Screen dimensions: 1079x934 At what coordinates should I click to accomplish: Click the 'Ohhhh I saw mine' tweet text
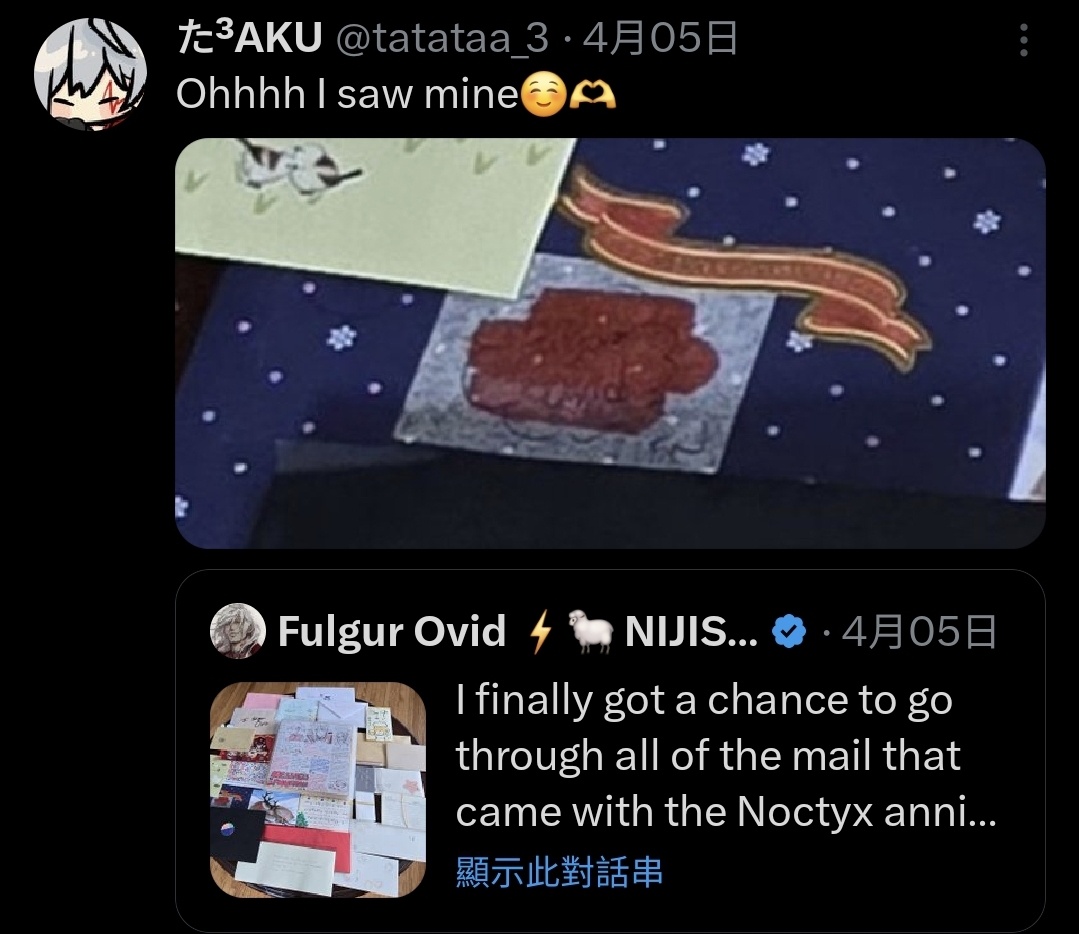tap(347, 94)
